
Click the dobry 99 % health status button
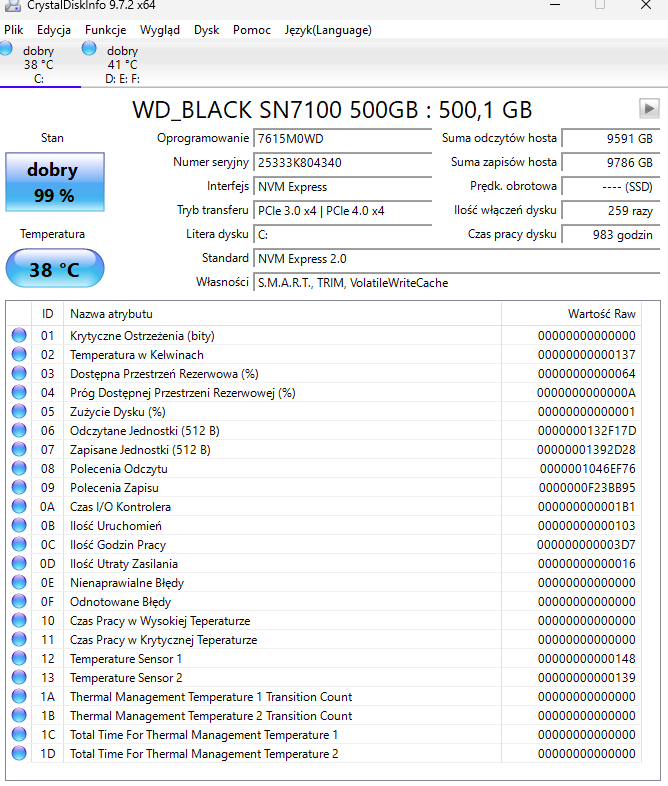coord(54,181)
